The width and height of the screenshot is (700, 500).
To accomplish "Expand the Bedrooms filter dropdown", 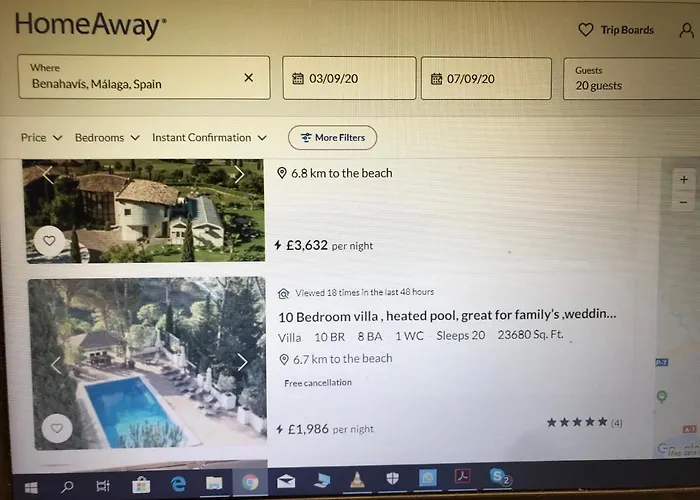I will click(107, 138).
